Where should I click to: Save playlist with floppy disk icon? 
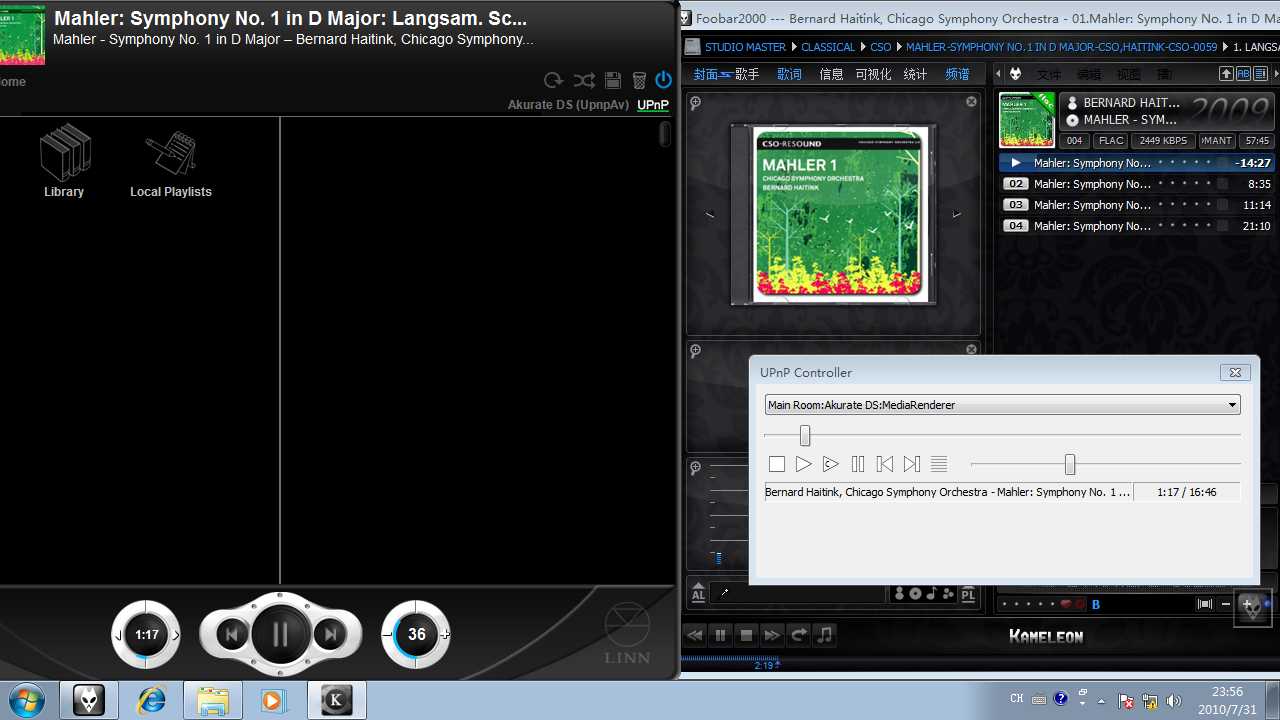coord(613,81)
